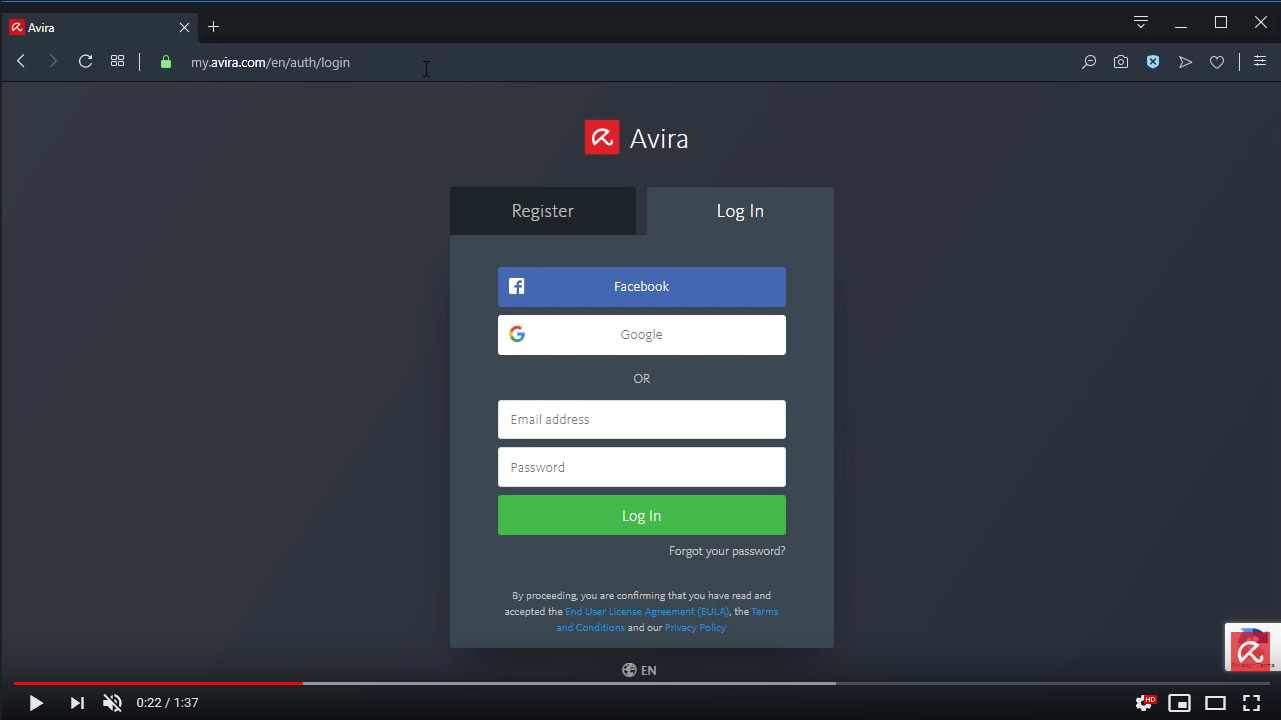Focus the Password field
This screenshot has height=720, width=1281.
point(642,467)
